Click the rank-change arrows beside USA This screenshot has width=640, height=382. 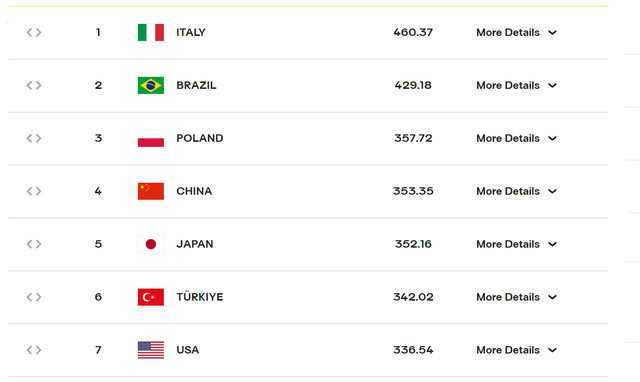click(34, 350)
